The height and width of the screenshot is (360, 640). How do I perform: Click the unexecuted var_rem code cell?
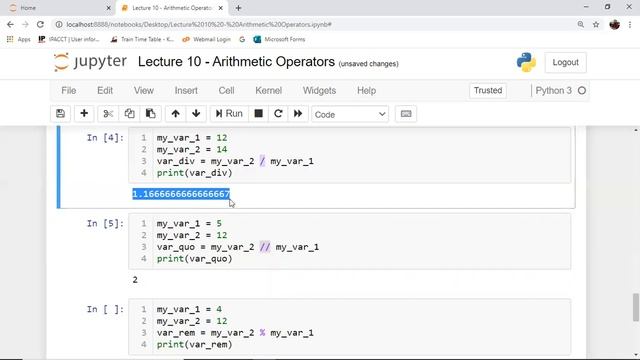[350, 327]
